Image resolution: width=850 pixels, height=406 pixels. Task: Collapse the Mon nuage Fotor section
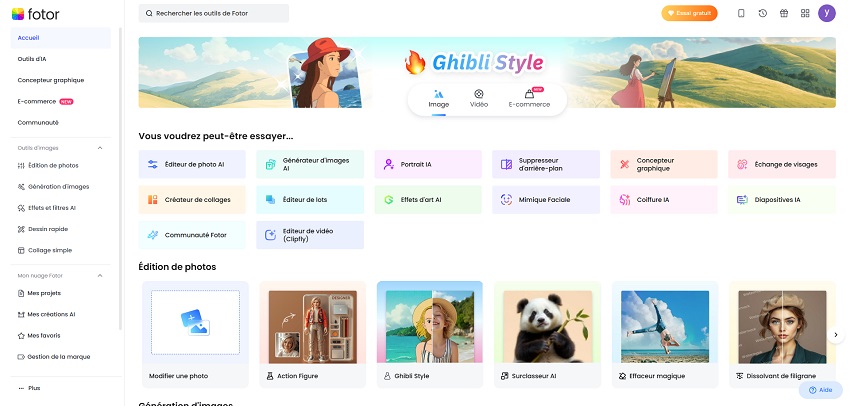[100, 275]
